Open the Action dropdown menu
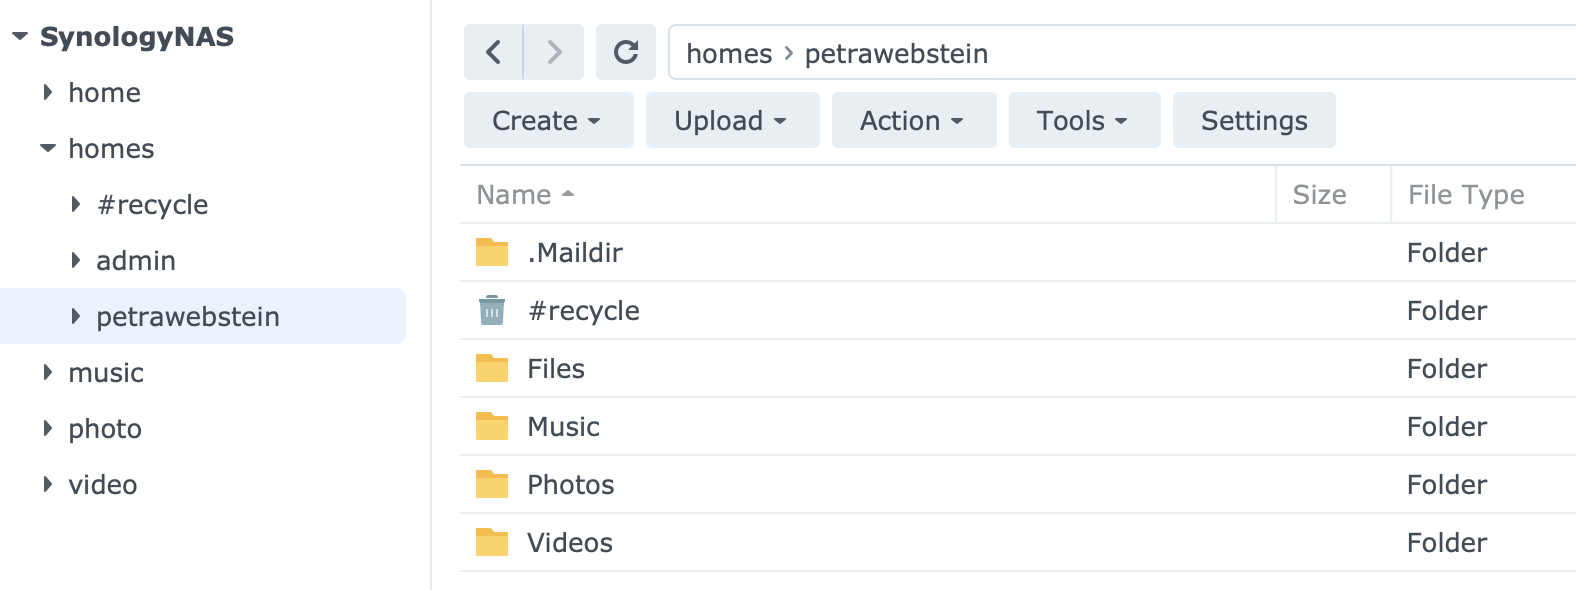This screenshot has height=590, width=1576. (x=912, y=121)
